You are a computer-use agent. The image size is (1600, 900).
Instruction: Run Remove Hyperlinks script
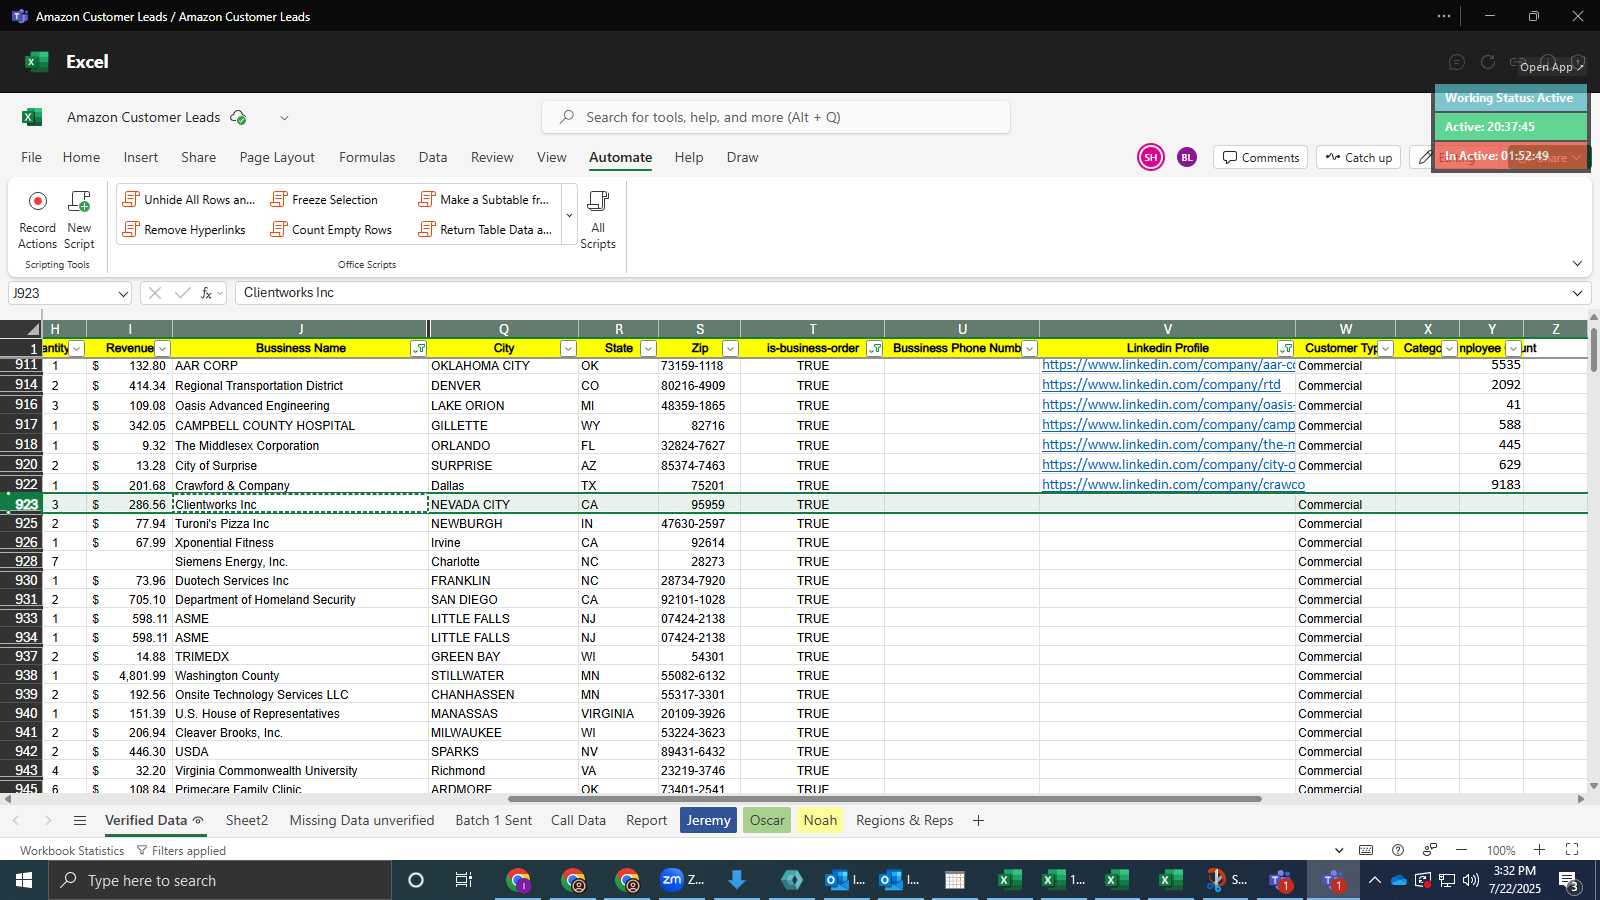[x=184, y=230]
